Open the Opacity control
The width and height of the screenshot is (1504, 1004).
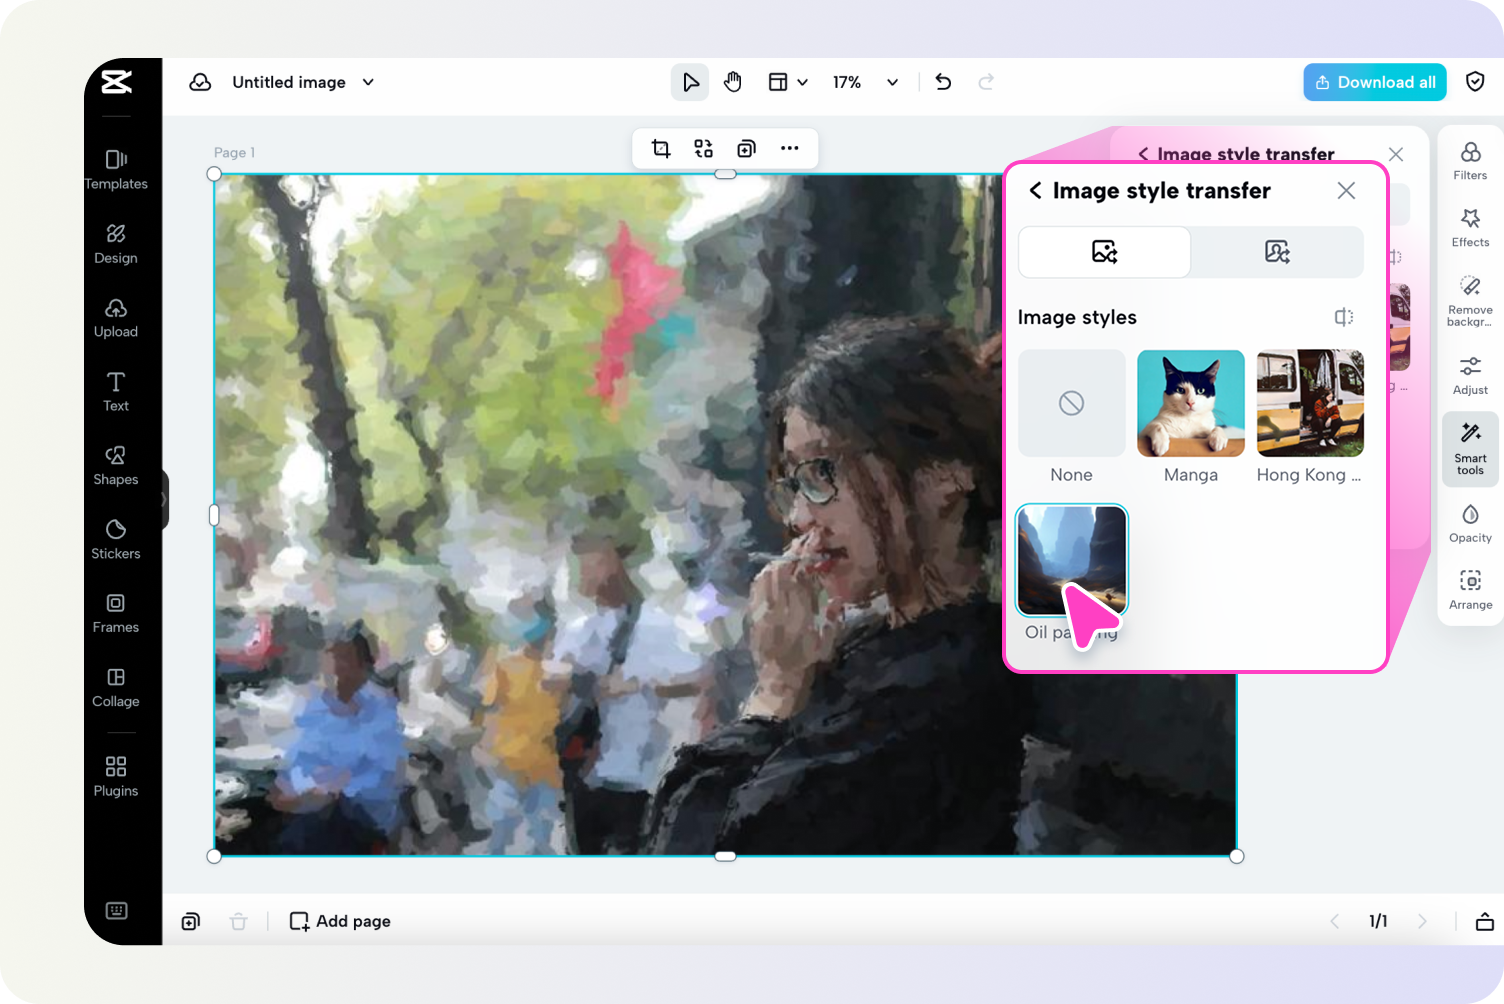pyautogui.click(x=1470, y=522)
